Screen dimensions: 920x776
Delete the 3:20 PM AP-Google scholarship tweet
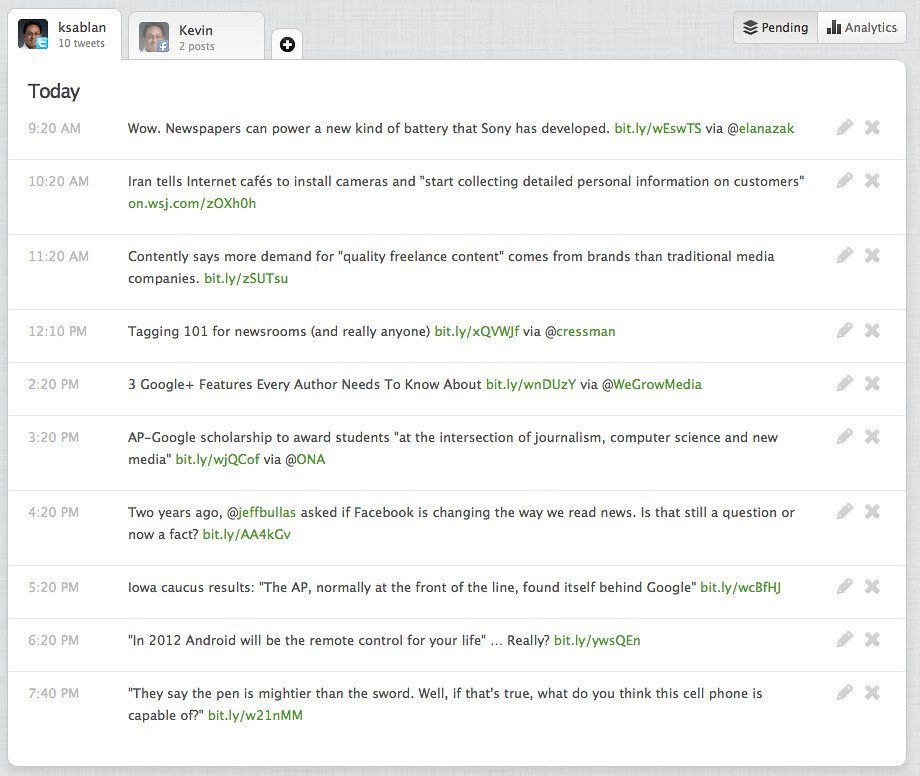[x=872, y=436]
